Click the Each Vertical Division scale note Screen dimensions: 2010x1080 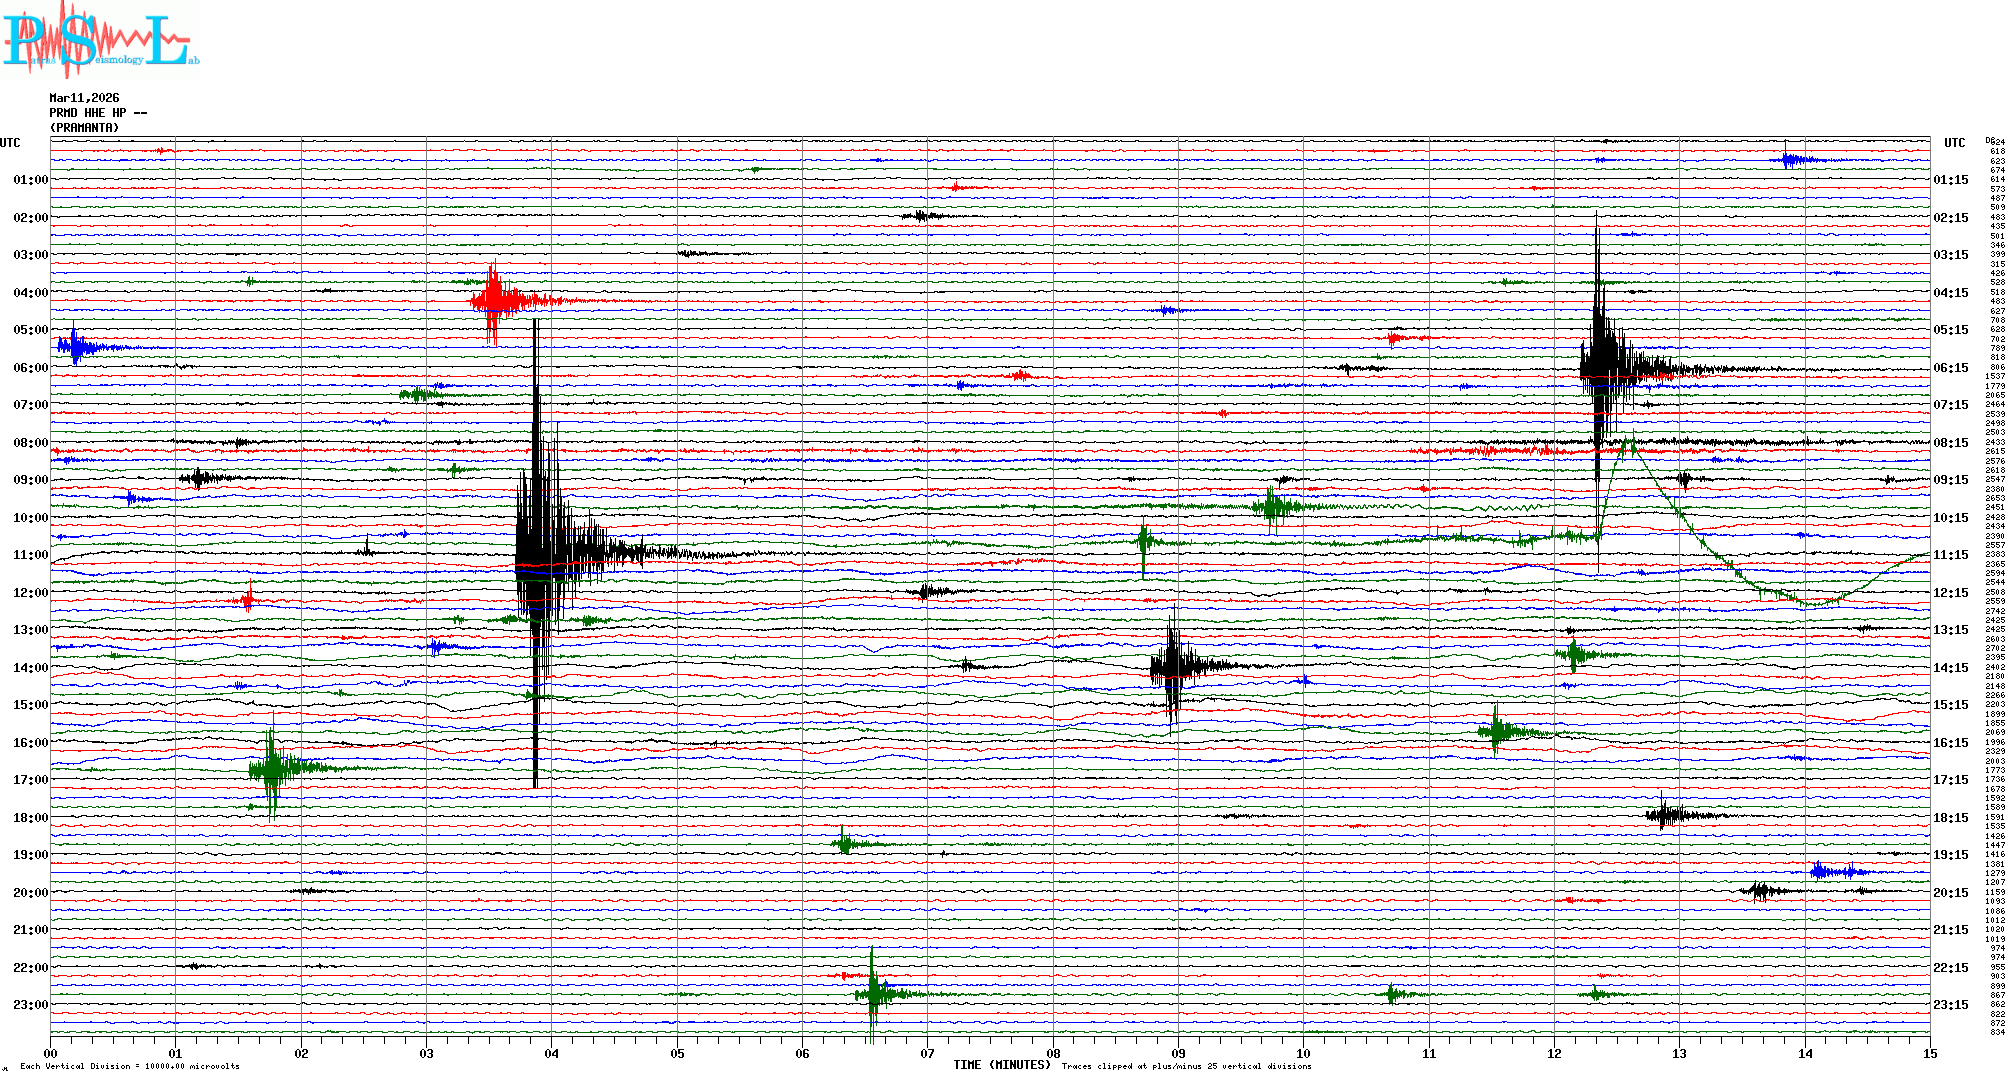pyautogui.click(x=129, y=1066)
